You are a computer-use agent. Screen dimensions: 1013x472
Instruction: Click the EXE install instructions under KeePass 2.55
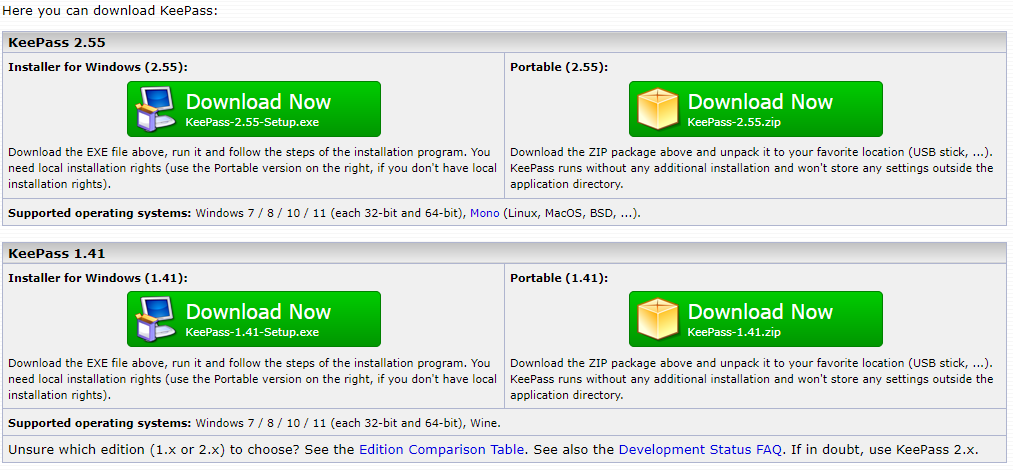[253, 168]
